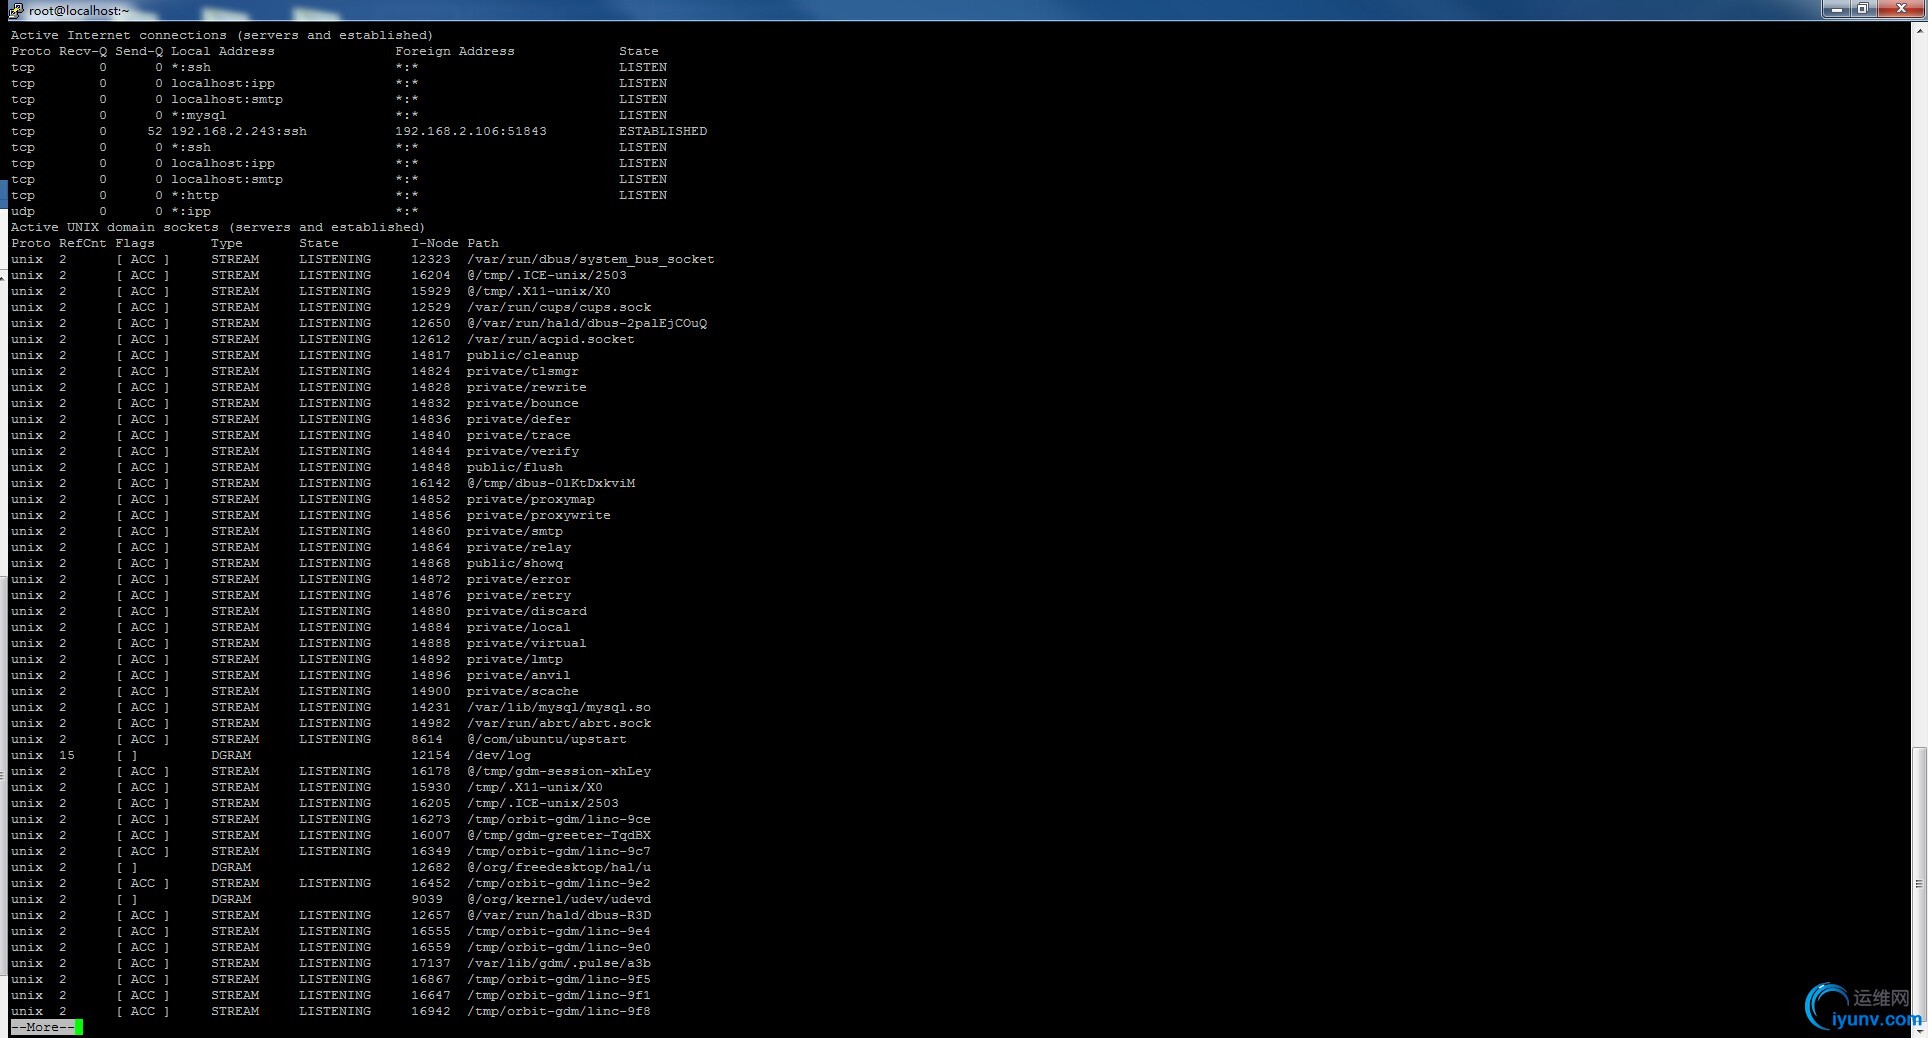Minimize the root@localhost terminal window
1928x1038 pixels.
point(1836,8)
